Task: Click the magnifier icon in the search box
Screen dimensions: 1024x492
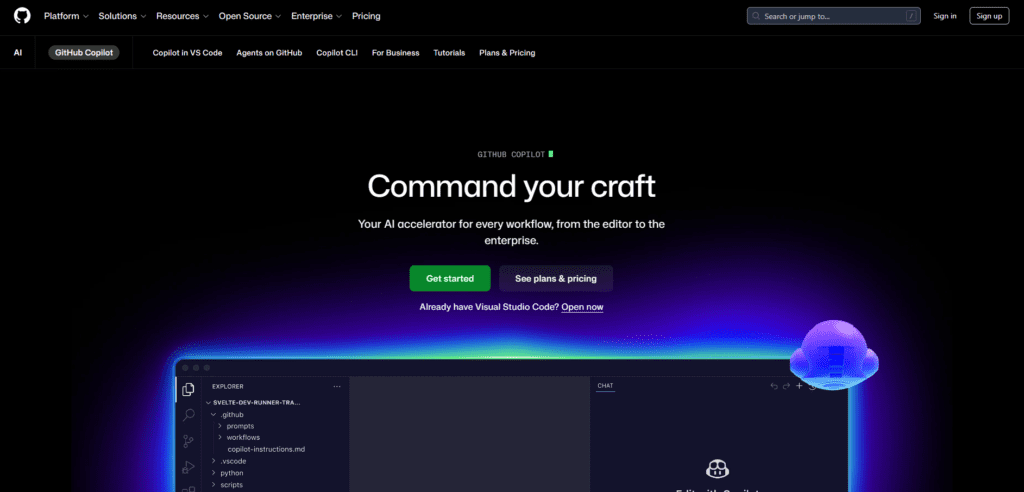Action: tap(756, 16)
